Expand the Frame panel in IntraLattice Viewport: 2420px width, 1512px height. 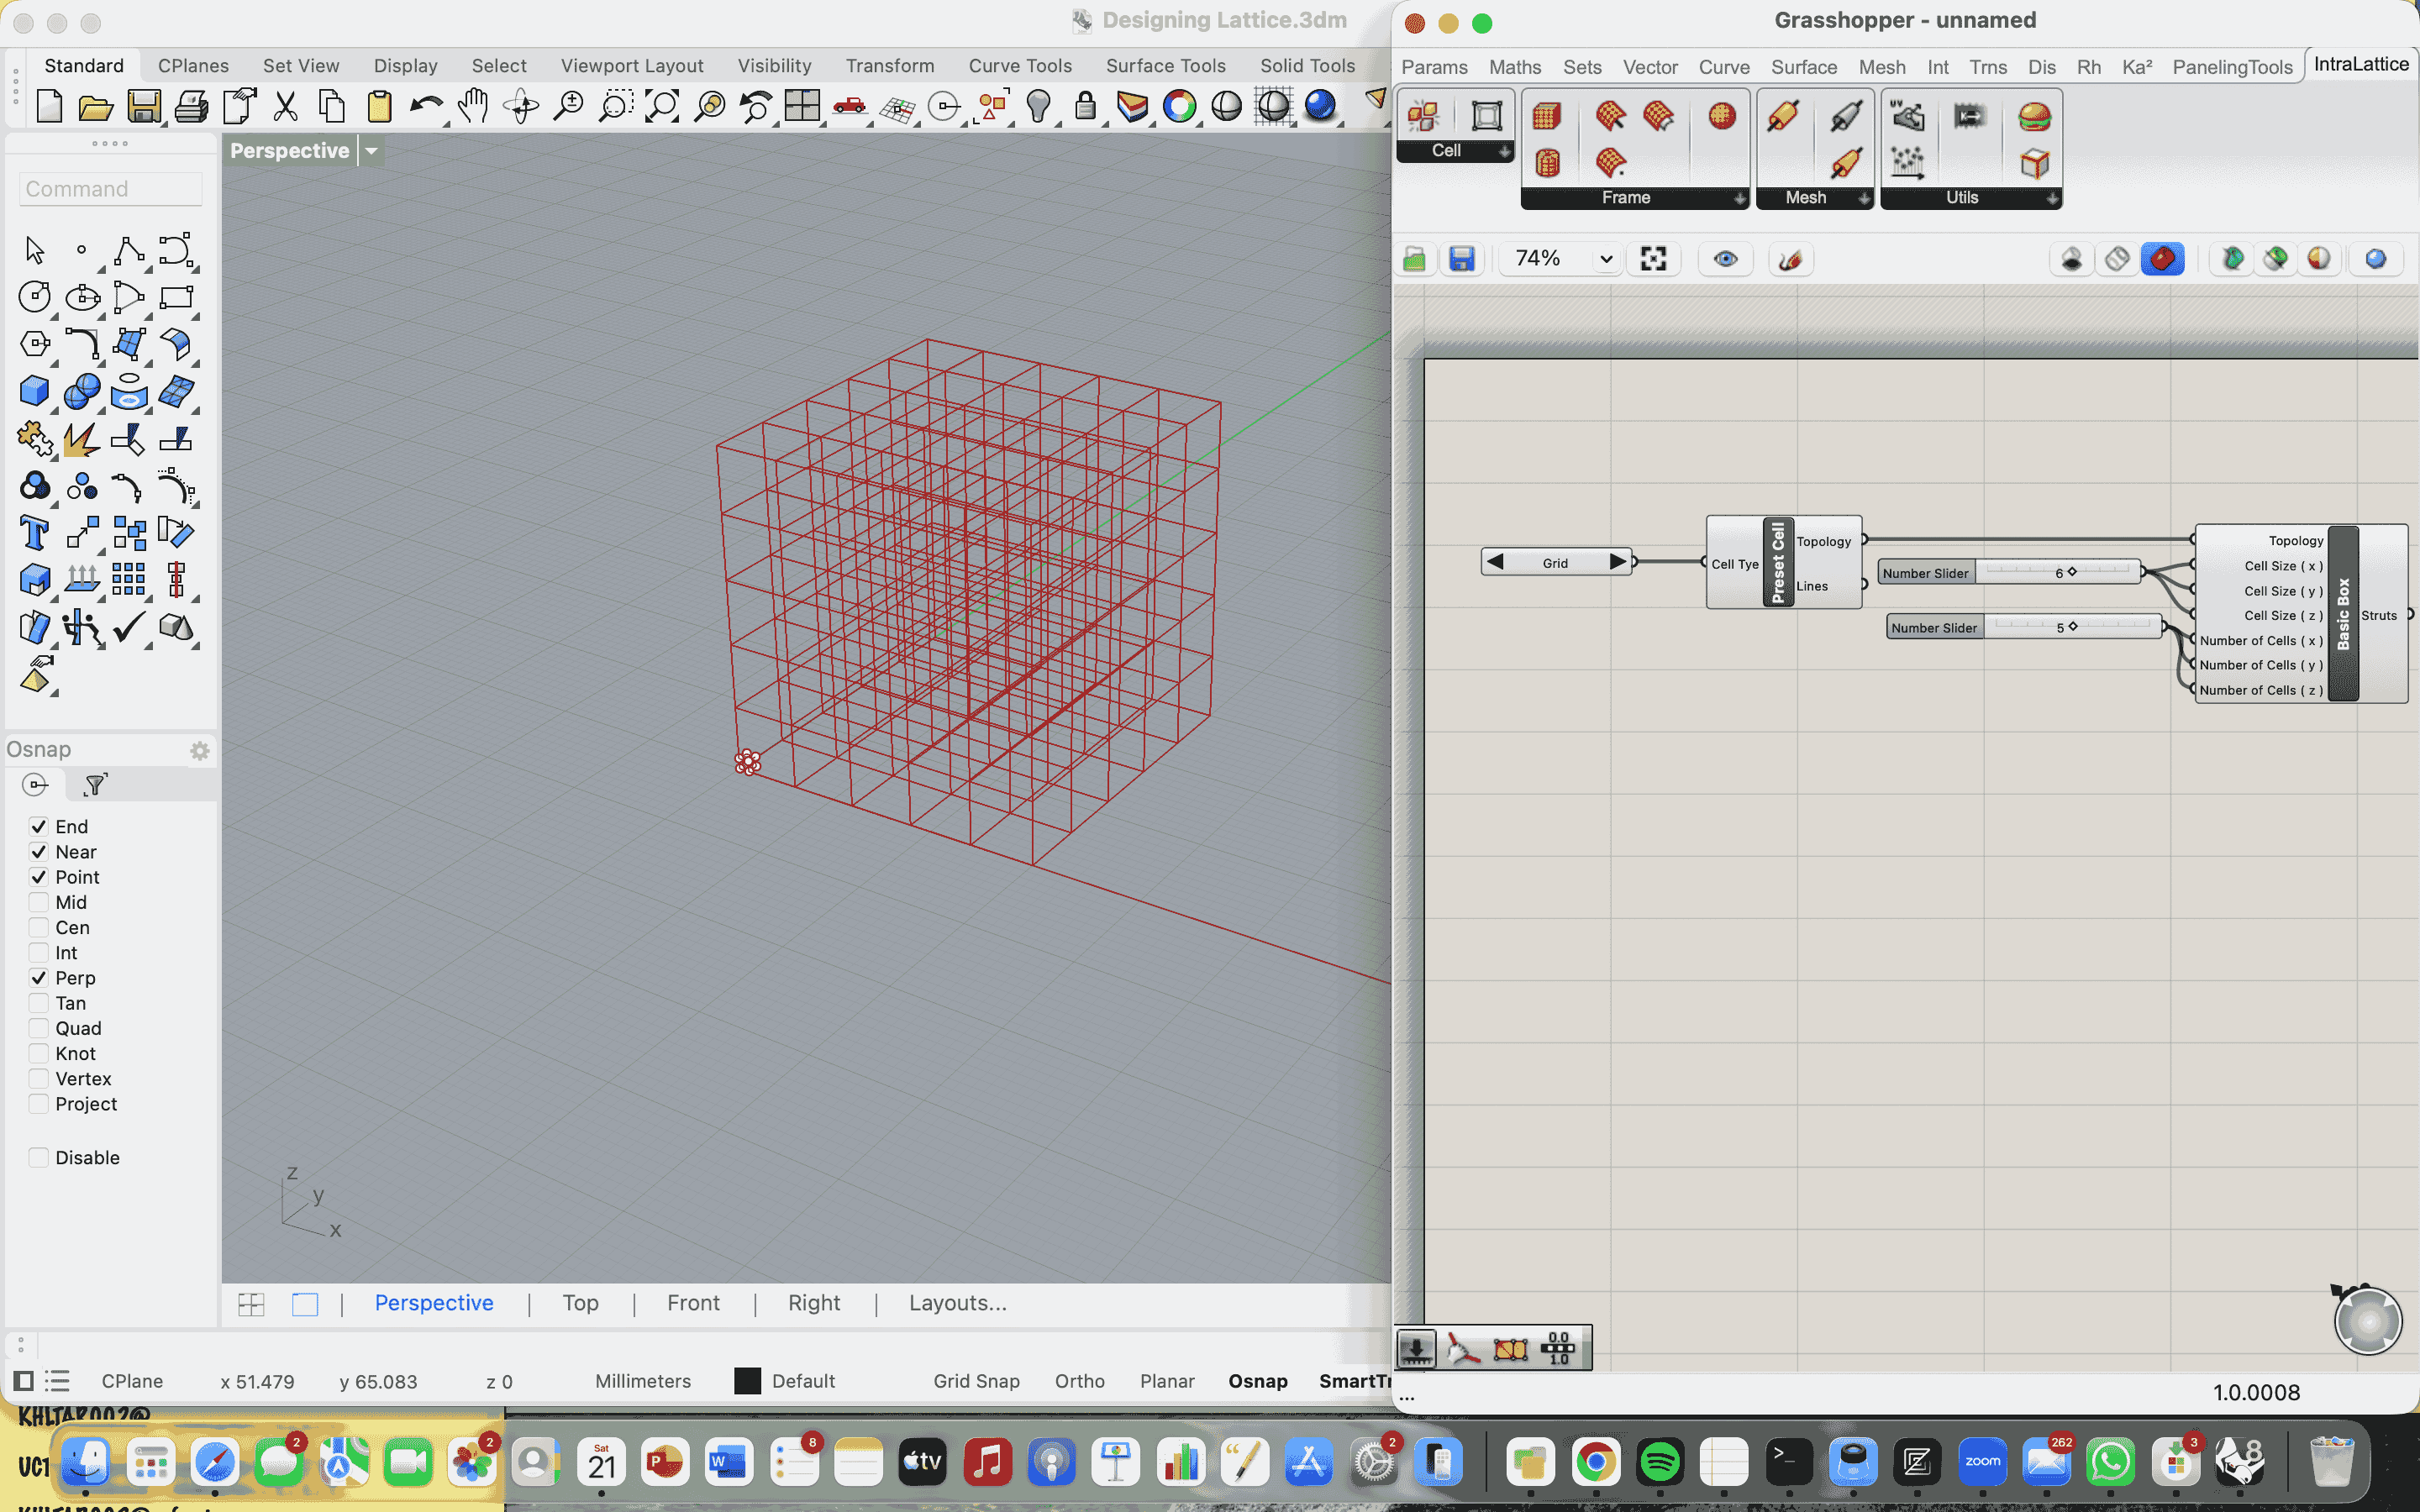point(1740,198)
